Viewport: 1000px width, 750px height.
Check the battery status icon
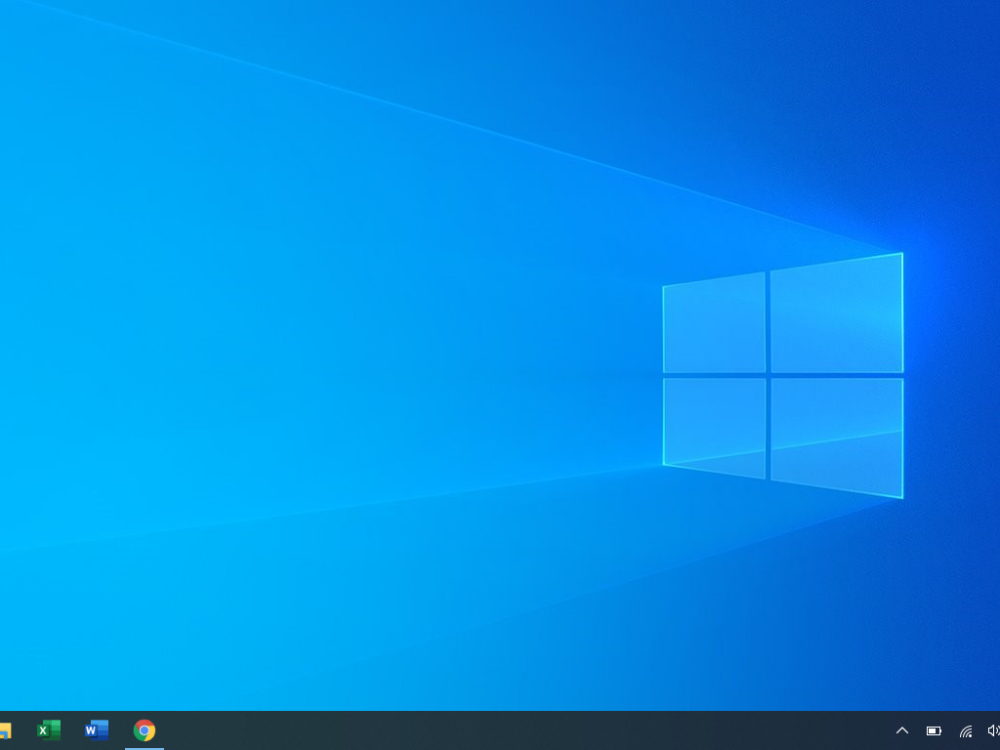[x=934, y=731]
